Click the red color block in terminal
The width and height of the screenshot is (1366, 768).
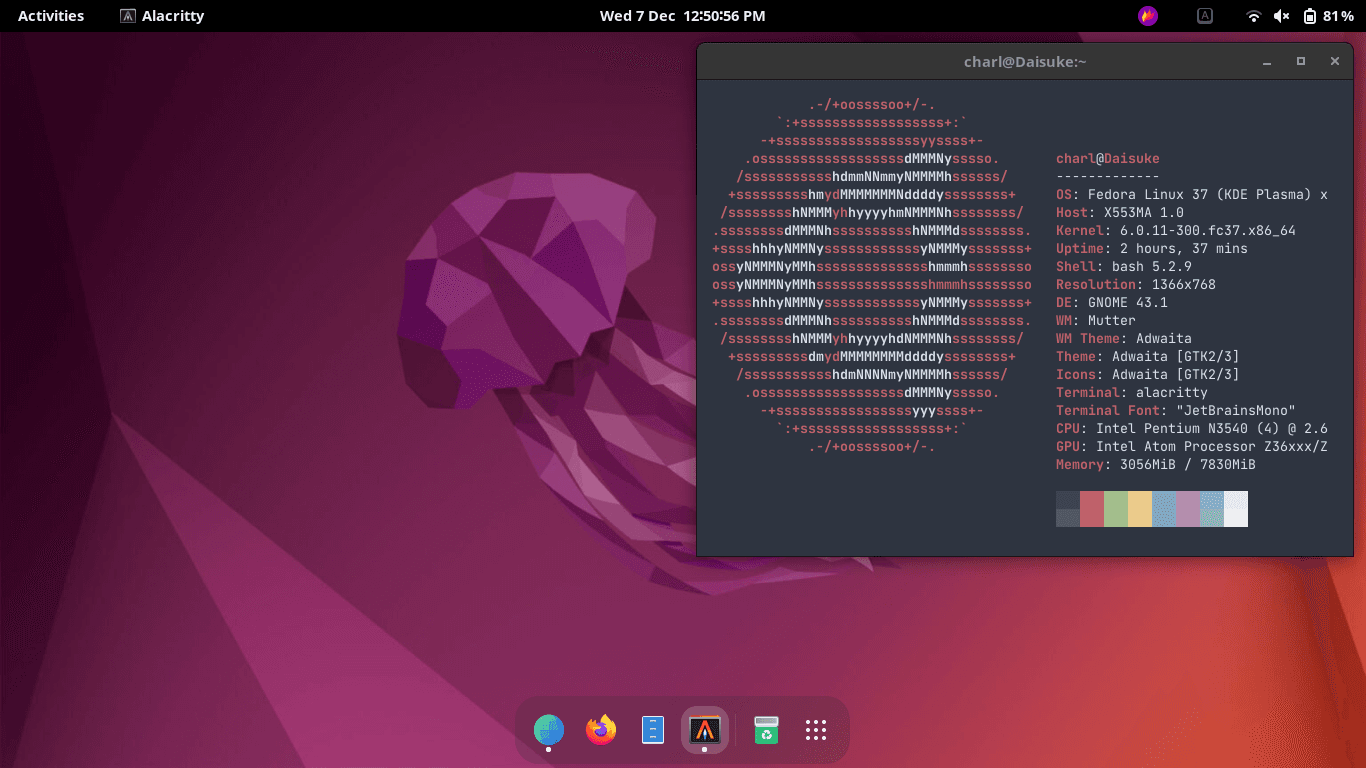pyautogui.click(x=1092, y=509)
